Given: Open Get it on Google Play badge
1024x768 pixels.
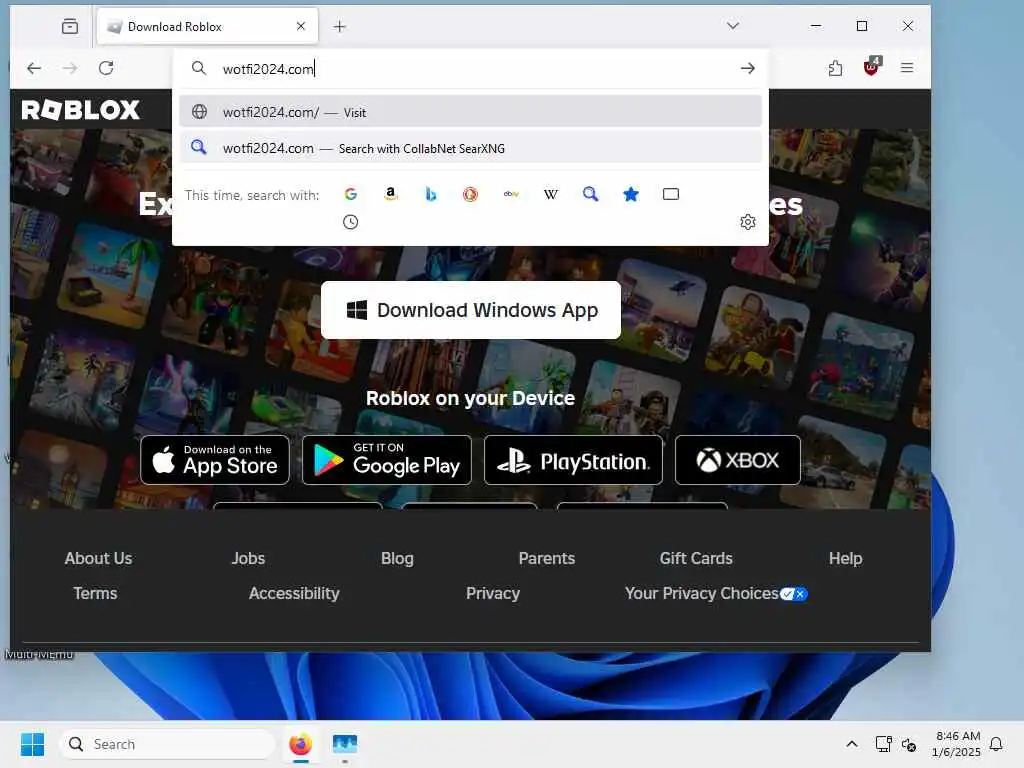Looking at the screenshot, I should point(387,460).
